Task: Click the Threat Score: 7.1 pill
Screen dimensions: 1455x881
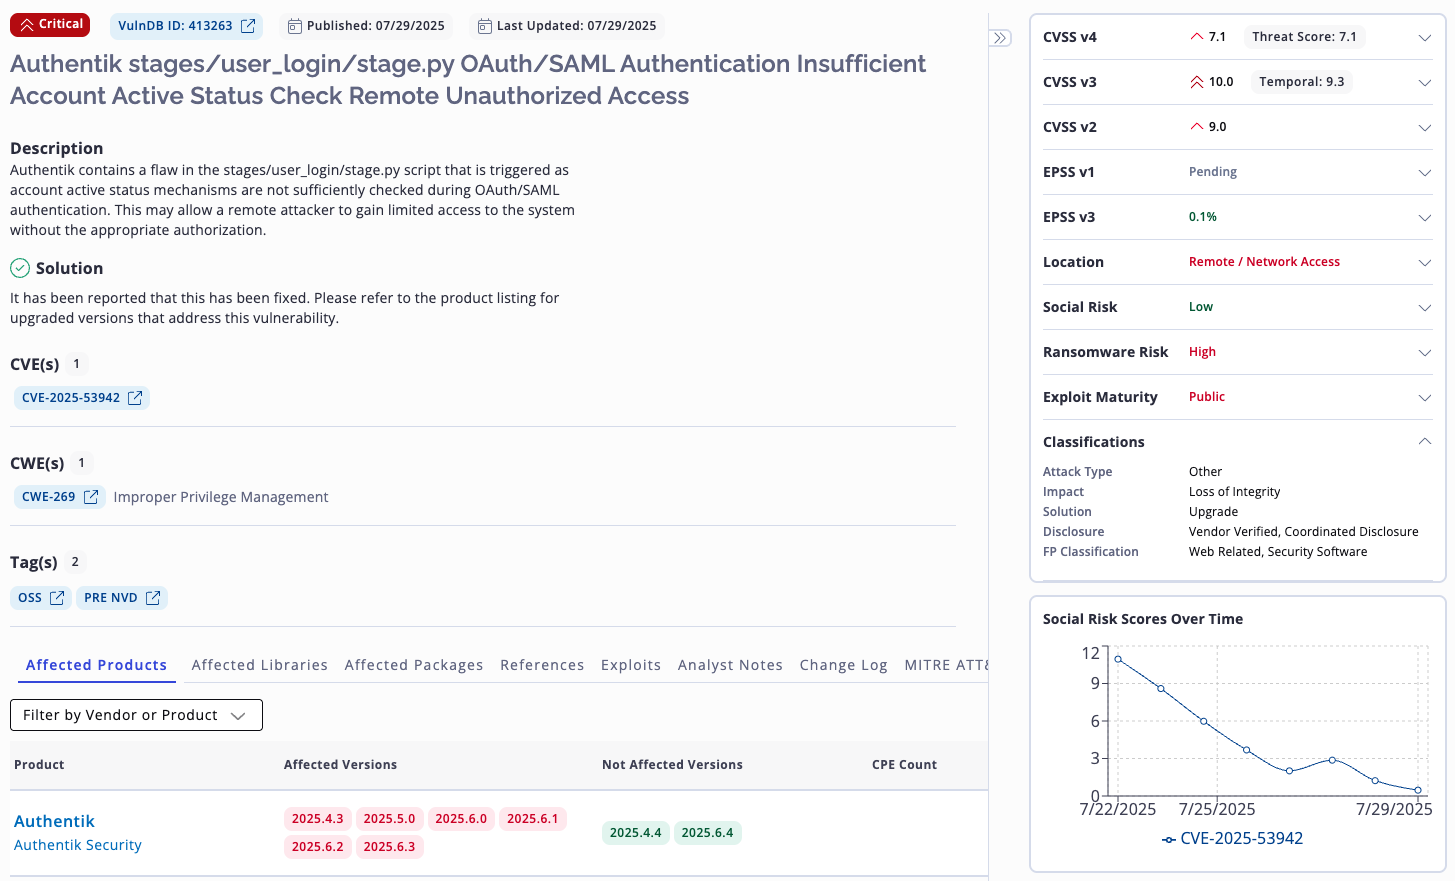Action: pyautogui.click(x=1305, y=37)
